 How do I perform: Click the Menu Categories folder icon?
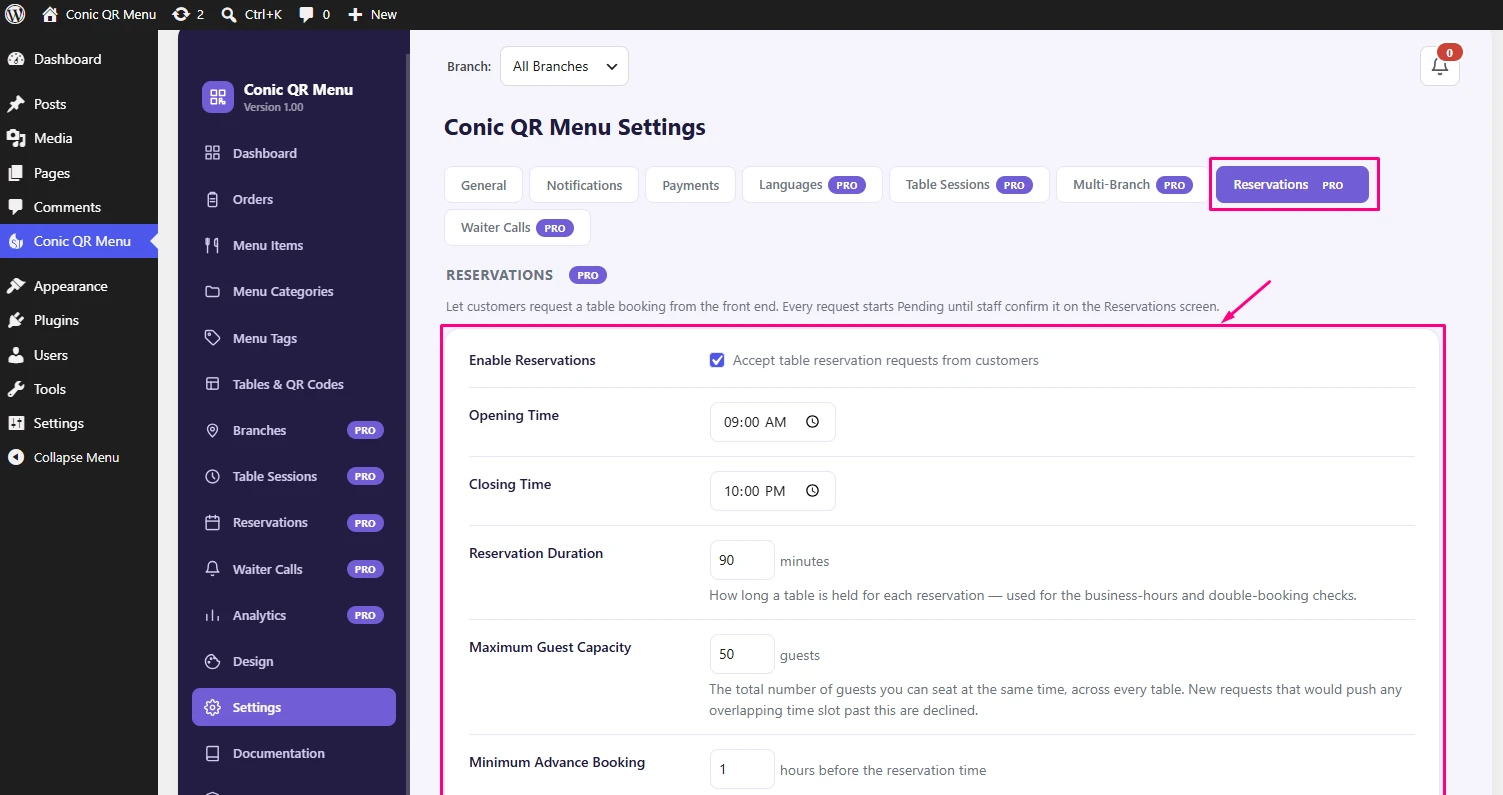(212, 292)
